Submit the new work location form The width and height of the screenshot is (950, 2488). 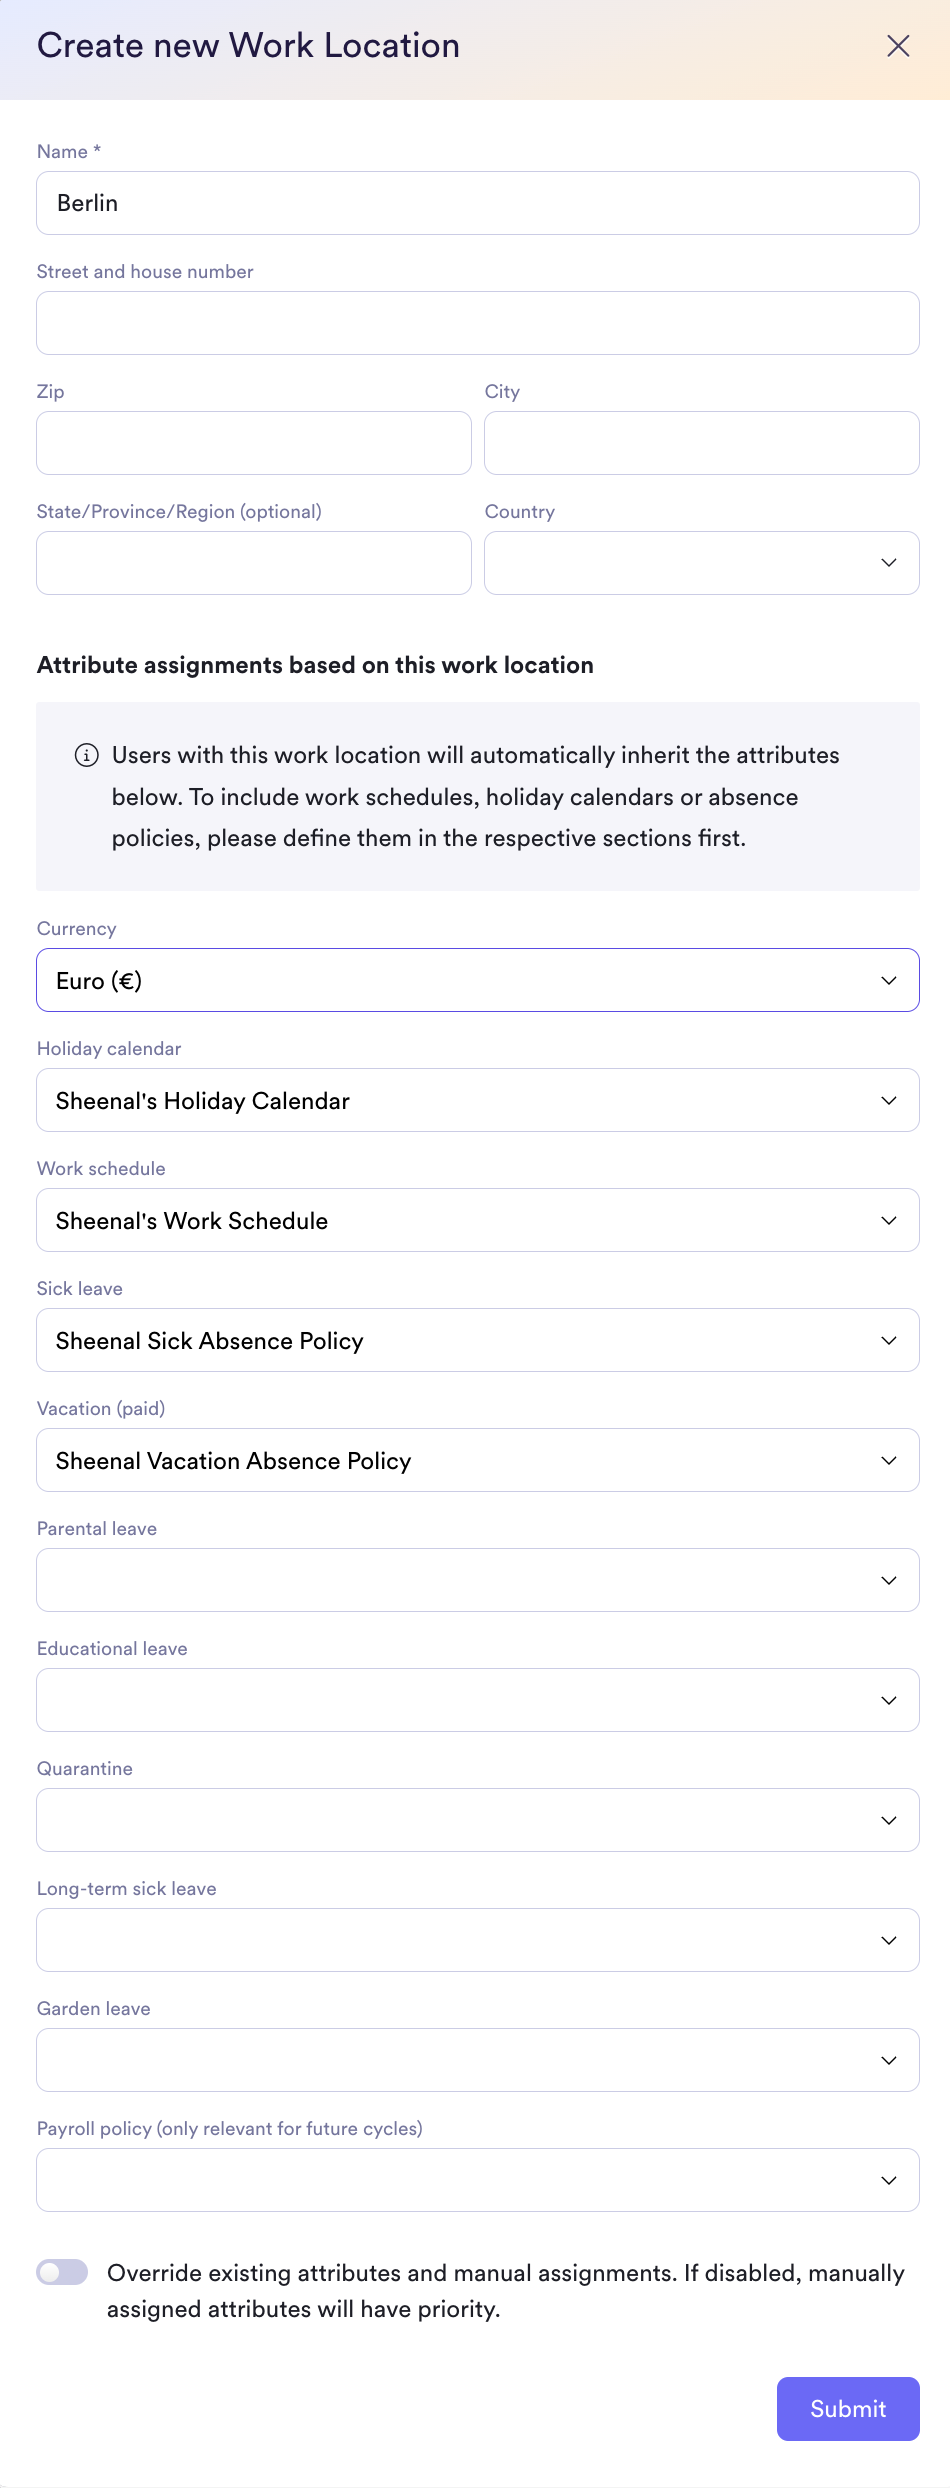pos(848,2409)
